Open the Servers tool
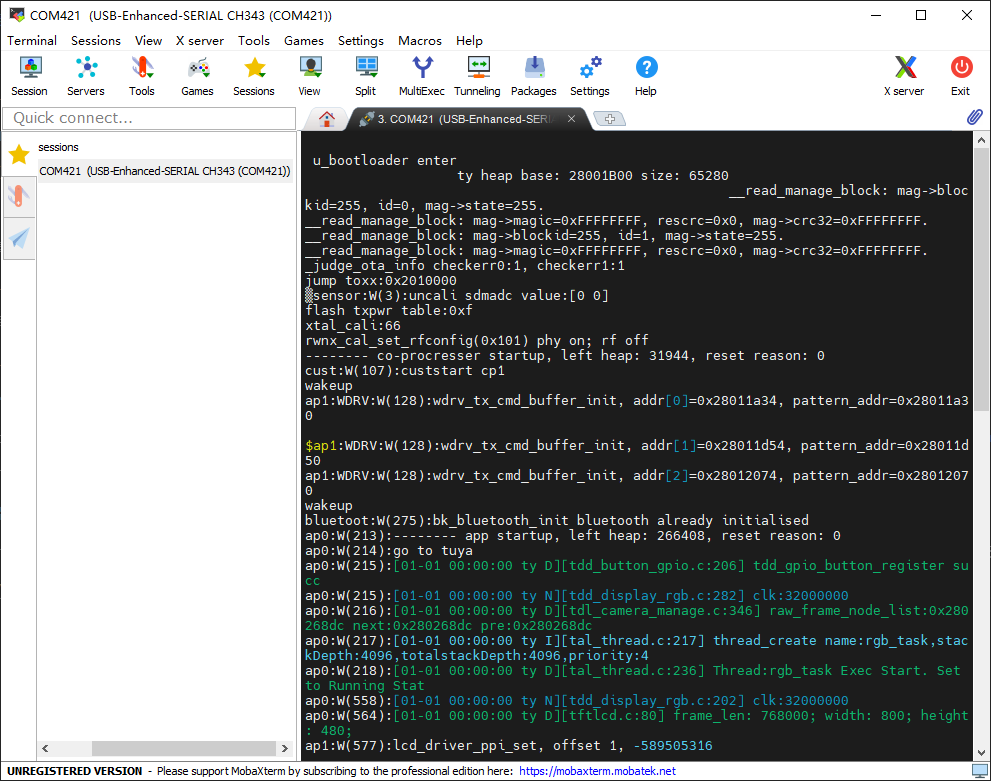This screenshot has width=991, height=781. pyautogui.click(x=86, y=76)
